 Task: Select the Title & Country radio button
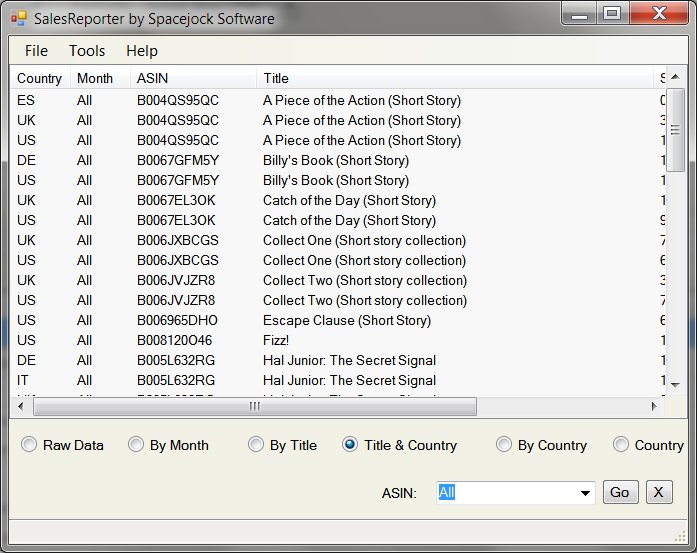click(x=399, y=445)
